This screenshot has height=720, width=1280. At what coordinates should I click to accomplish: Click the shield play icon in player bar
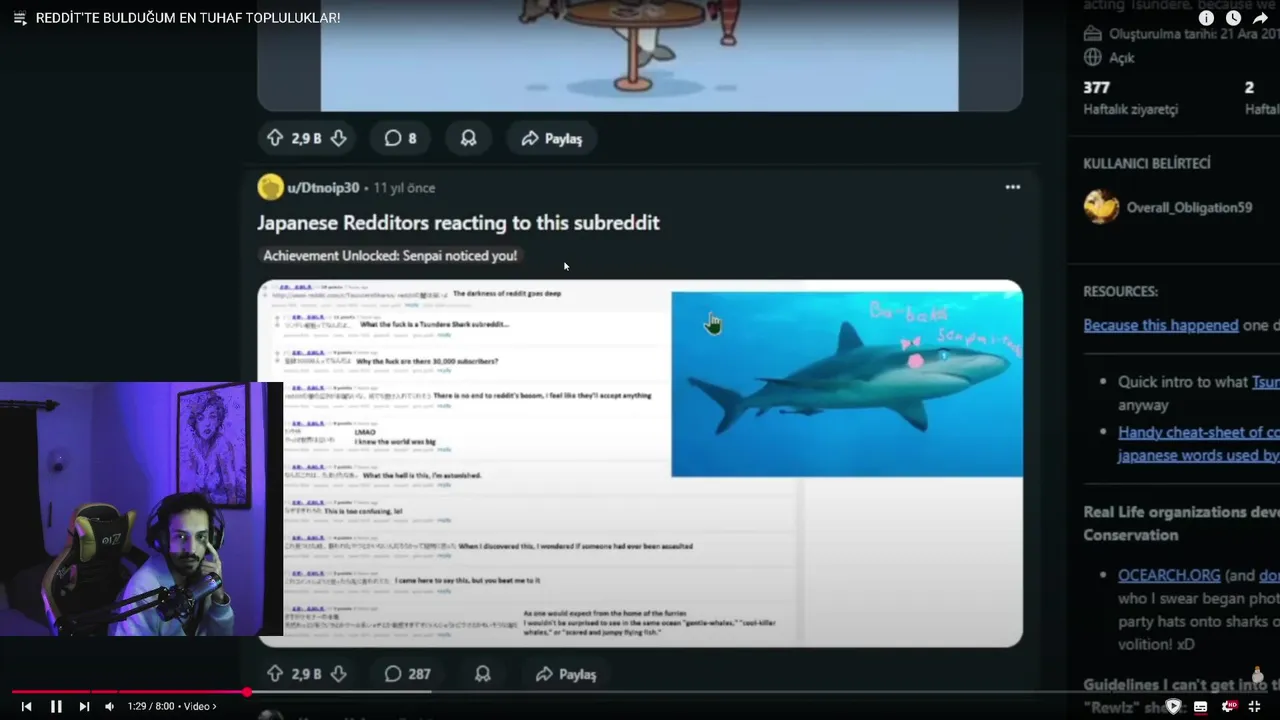point(1173,706)
